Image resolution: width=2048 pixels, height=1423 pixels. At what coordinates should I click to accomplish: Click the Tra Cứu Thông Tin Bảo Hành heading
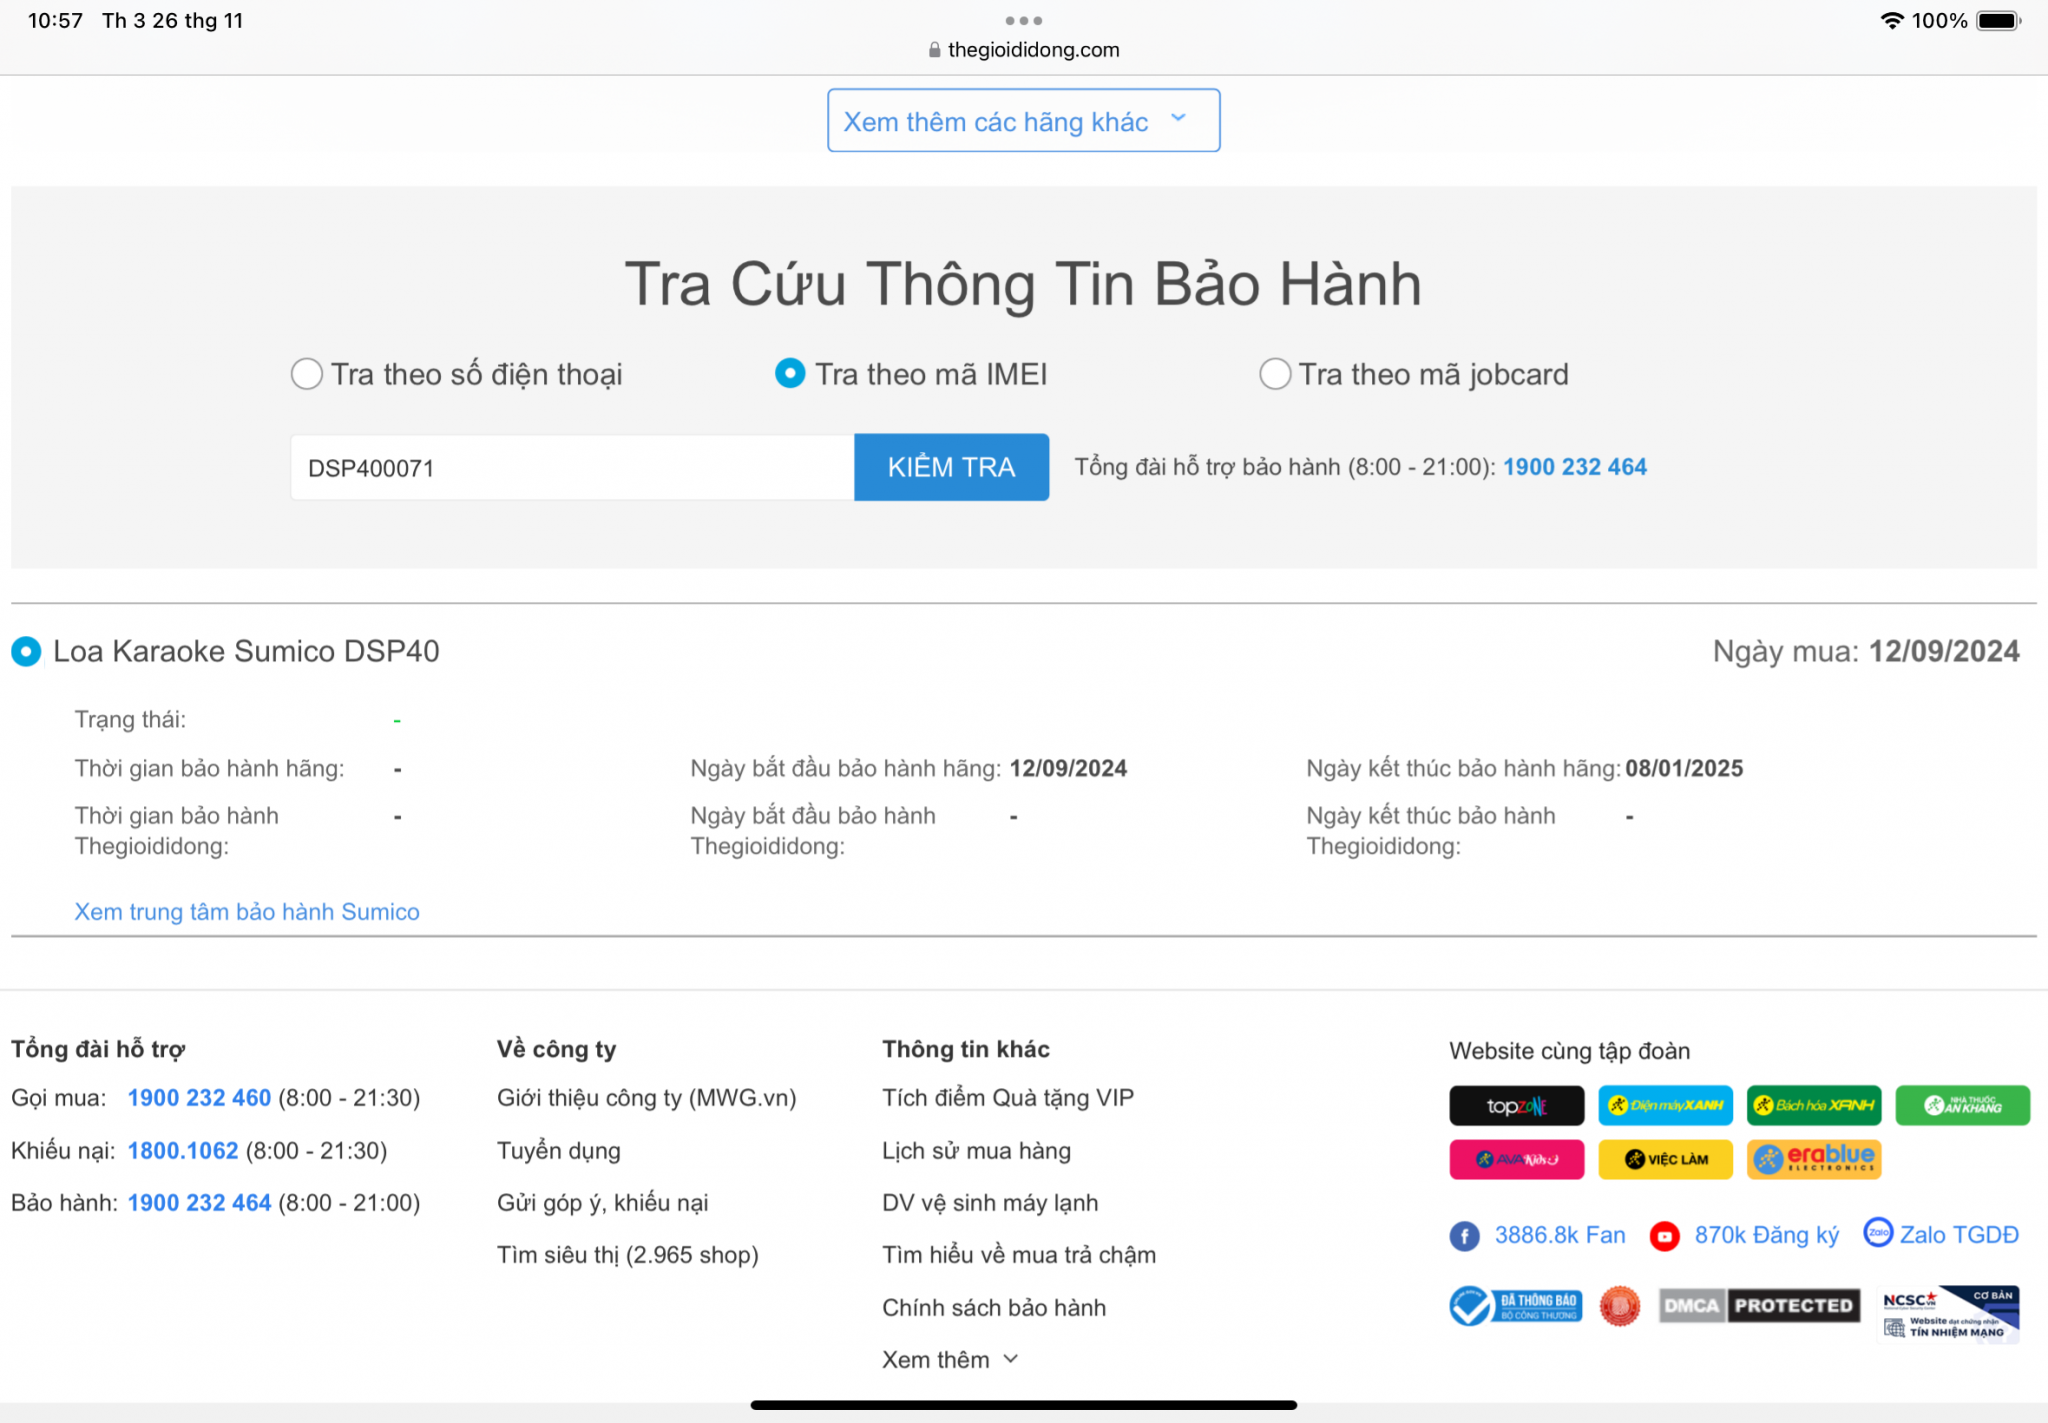[1023, 284]
